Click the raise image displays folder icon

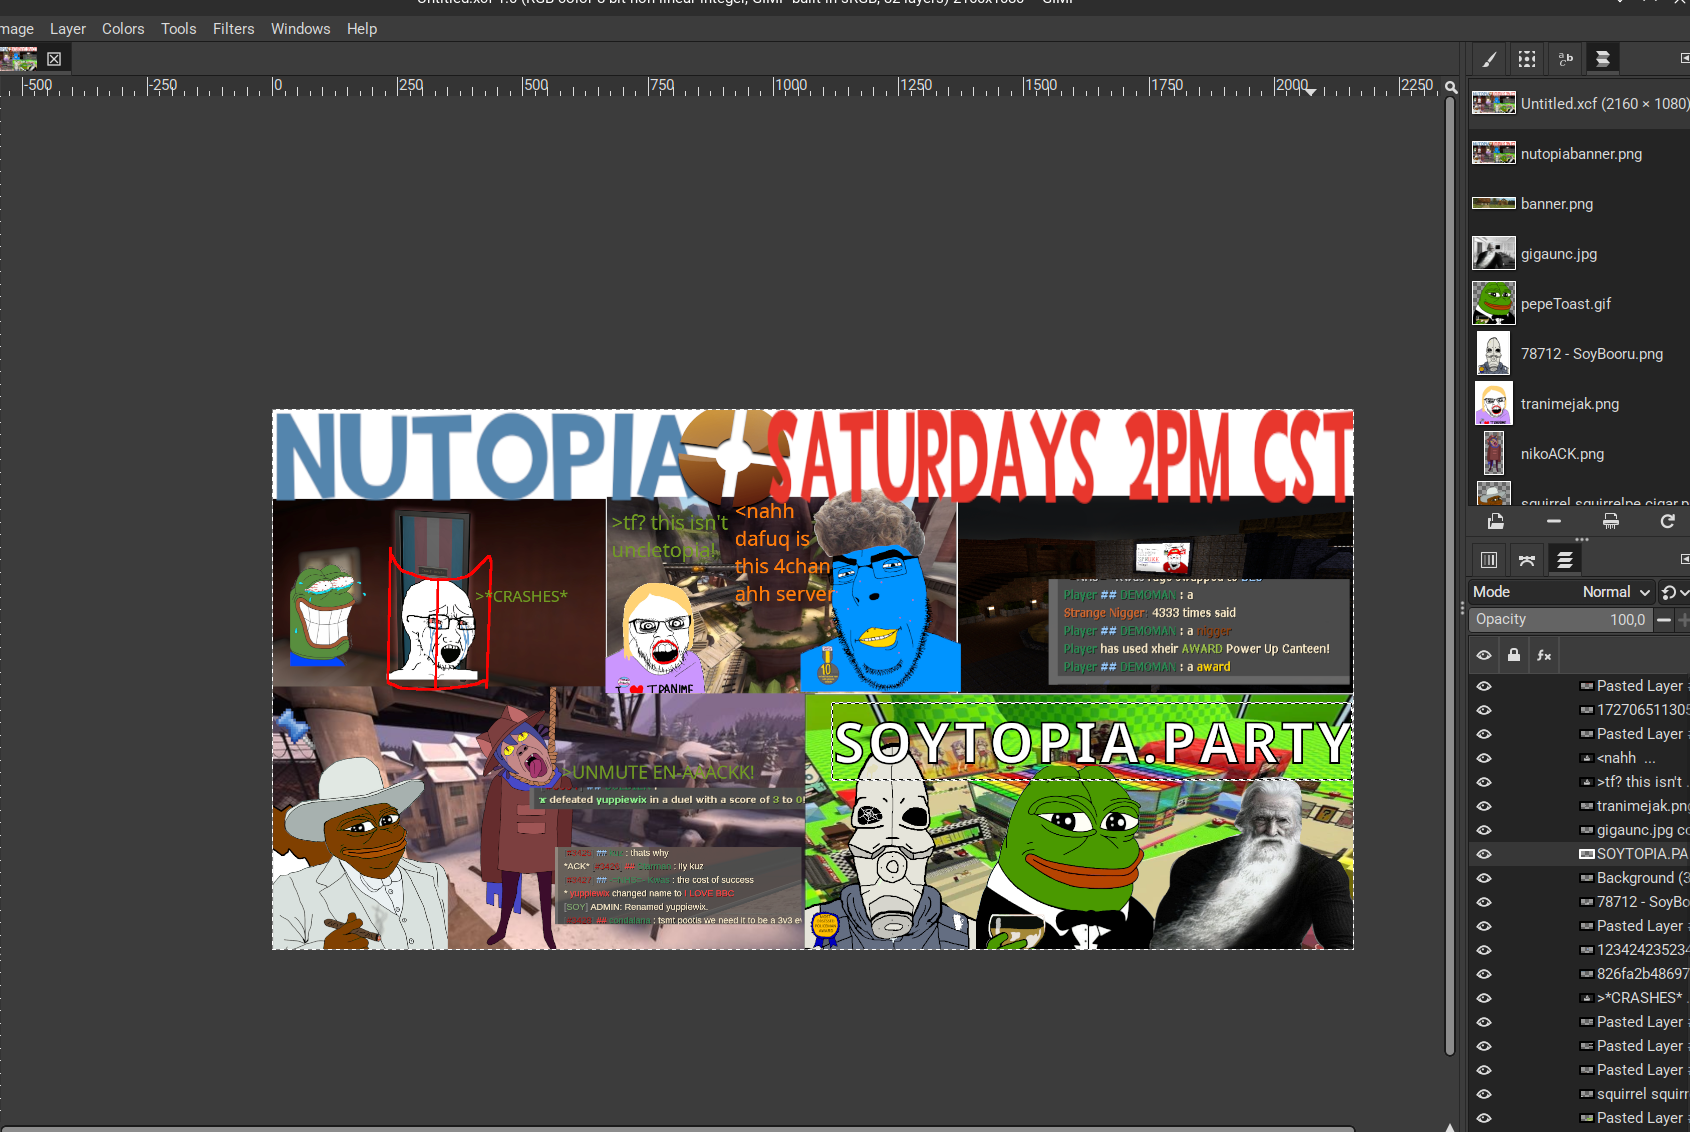tap(1496, 521)
